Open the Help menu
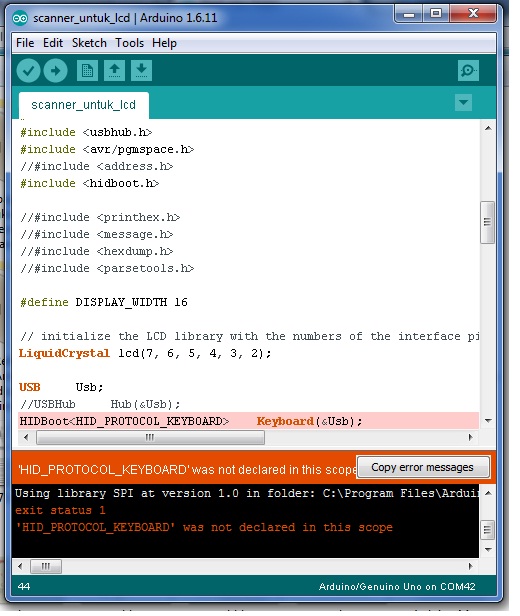Image resolution: width=520 pixels, height=616 pixels. 164,42
